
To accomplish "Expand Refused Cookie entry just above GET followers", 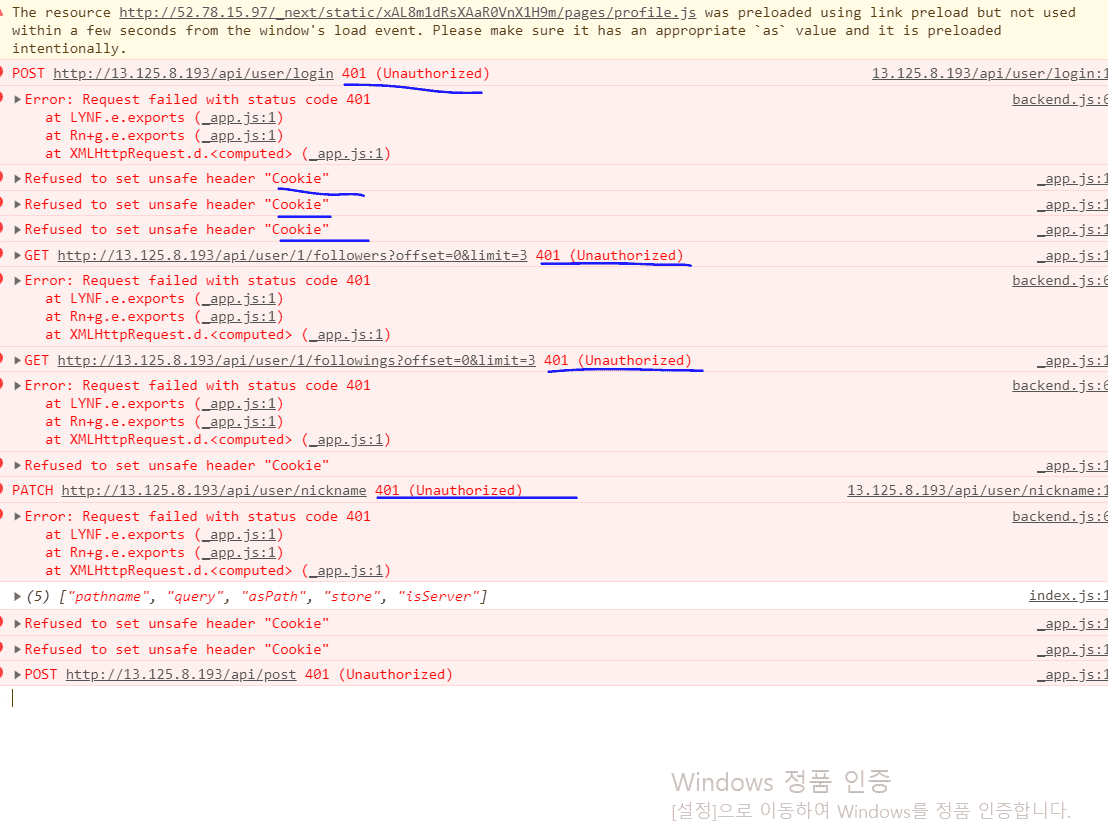I will [x=18, y=230].
